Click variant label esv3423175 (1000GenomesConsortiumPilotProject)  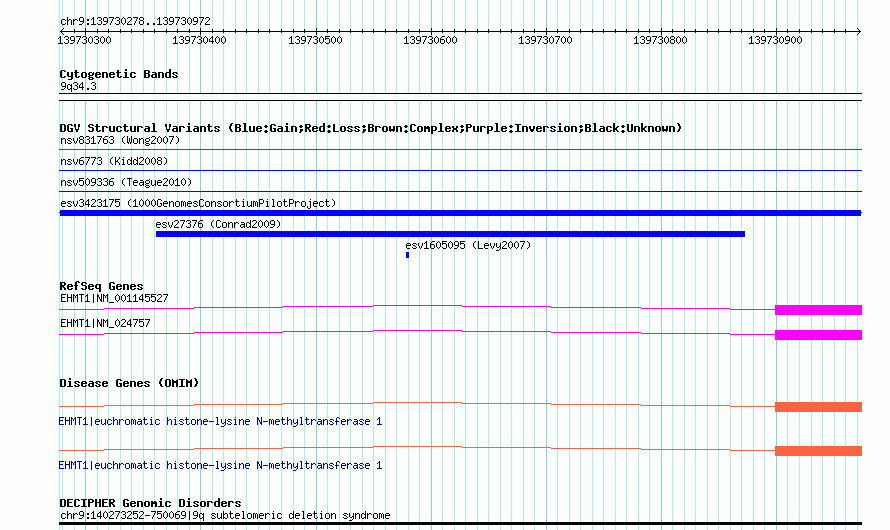[198, 203]
